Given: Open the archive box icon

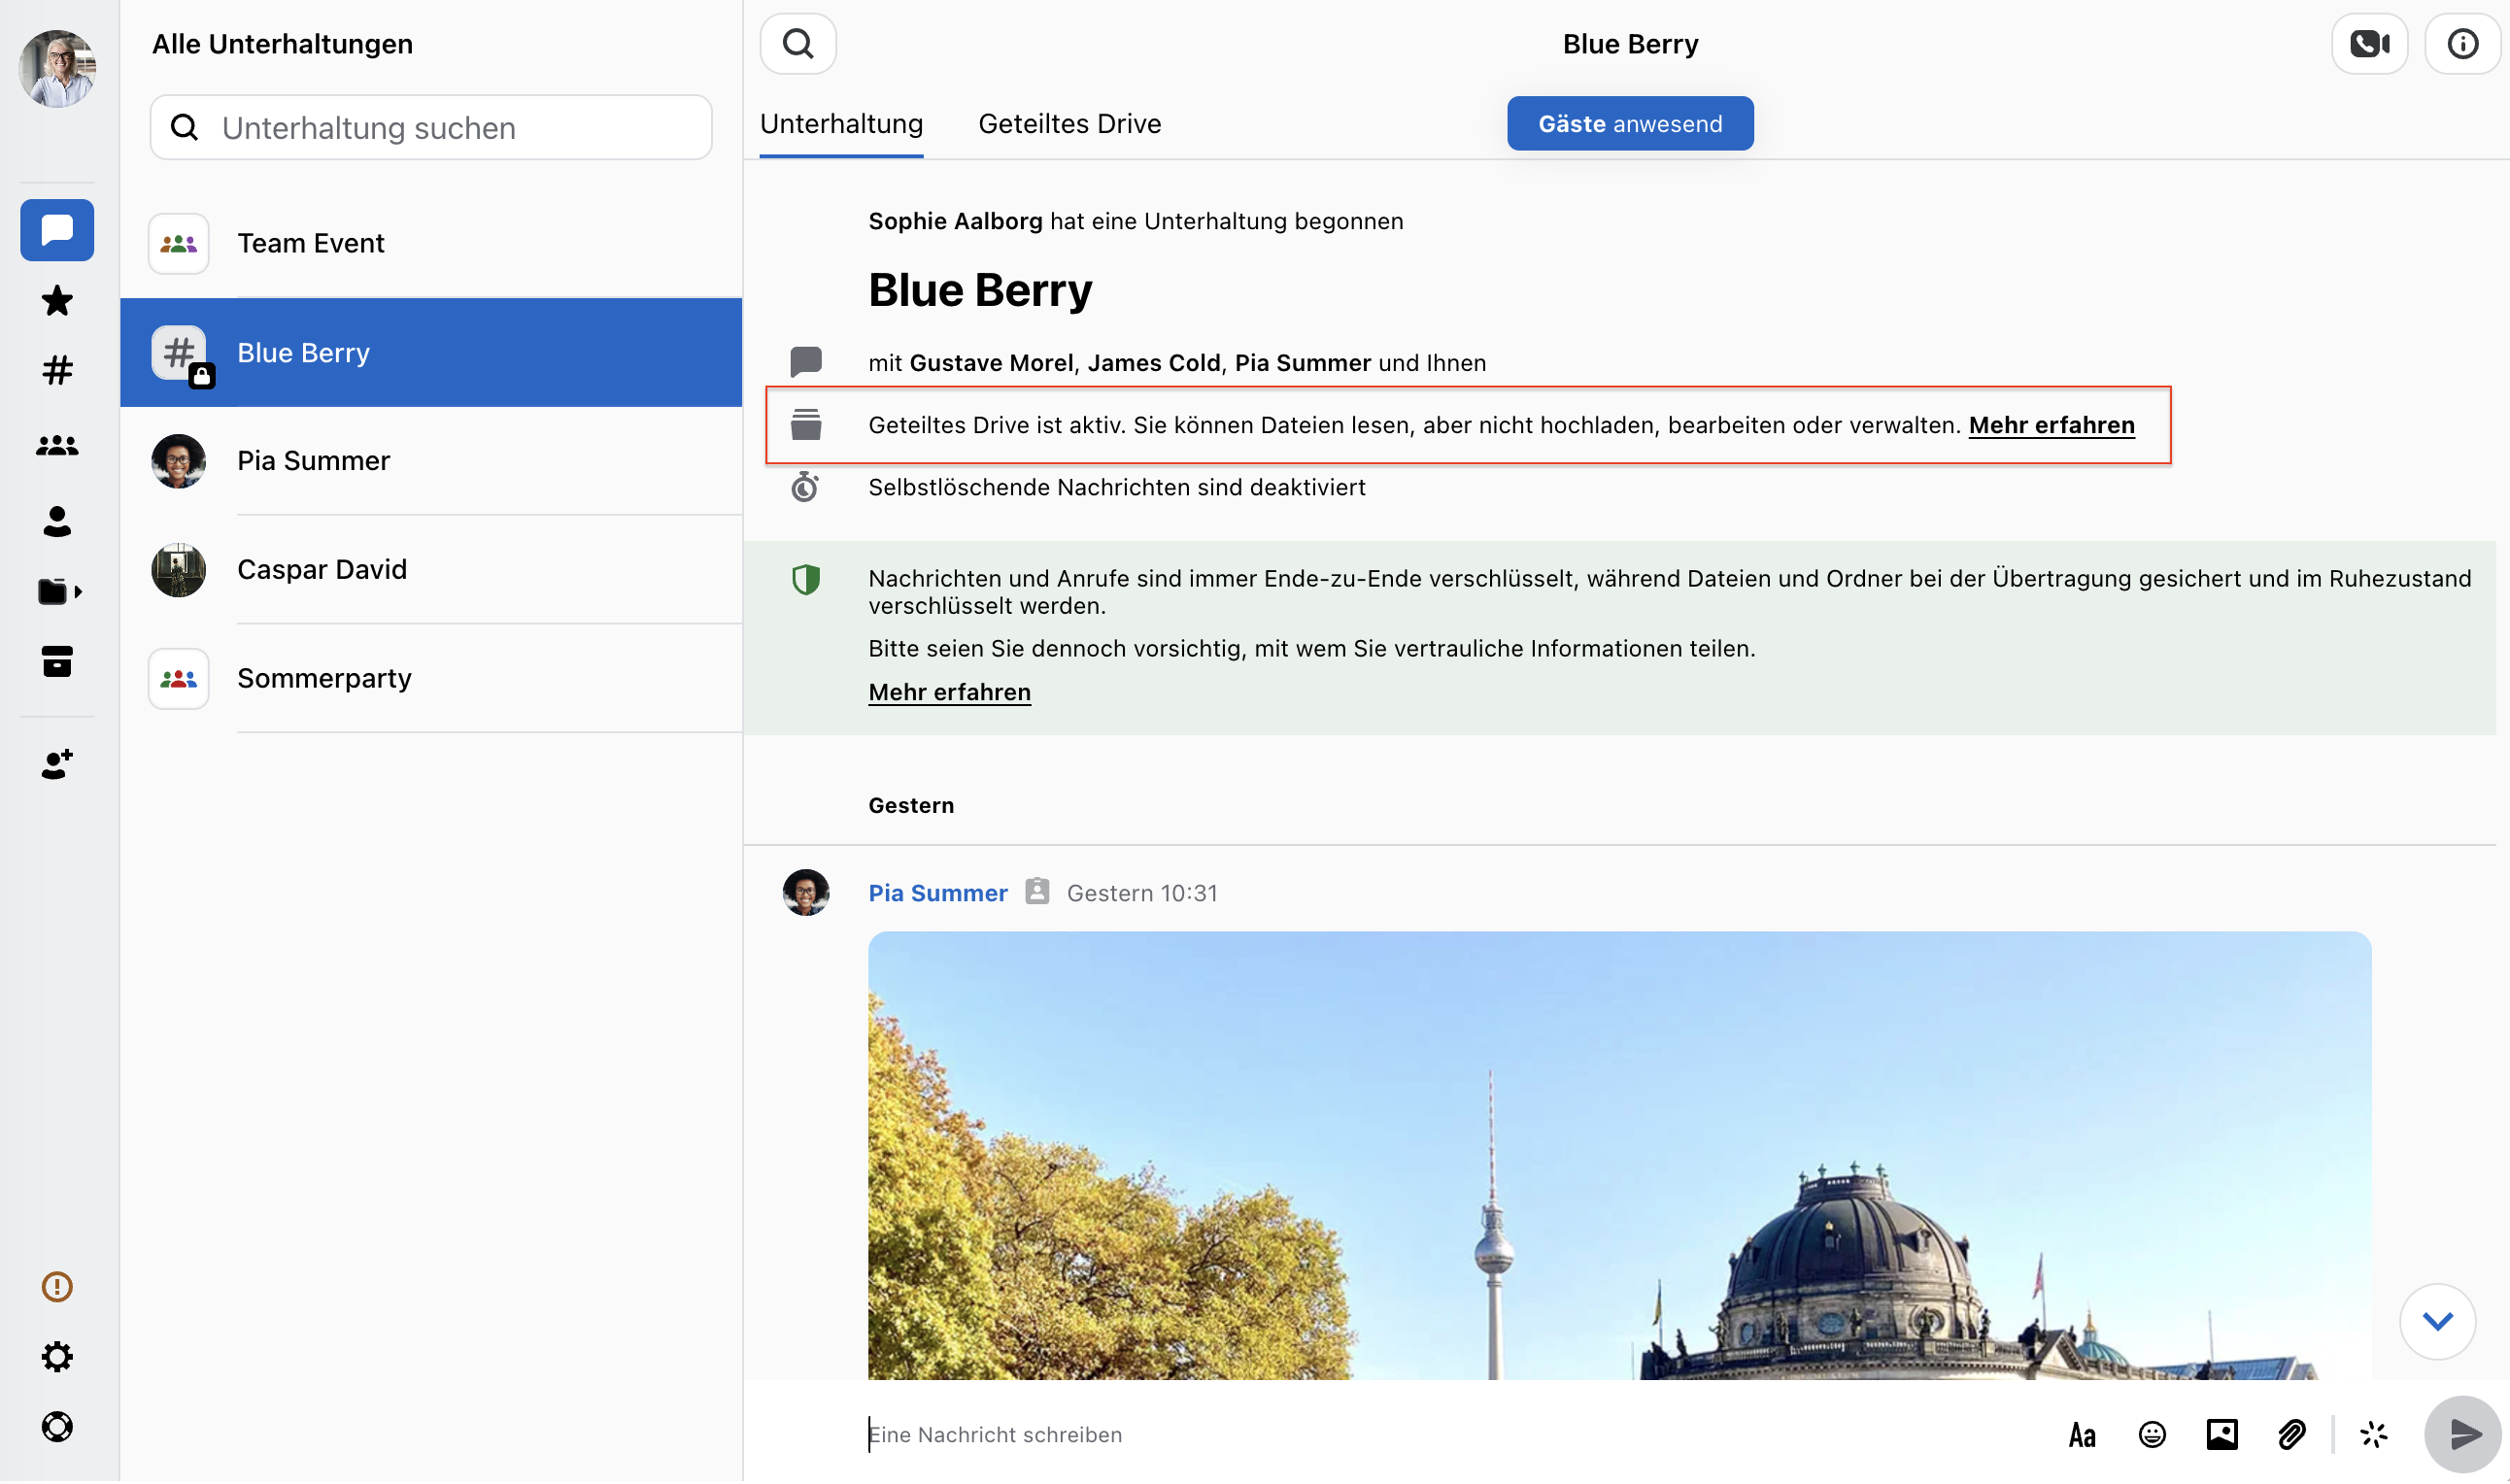Looking at the screenshot, I should click(57, 662).
